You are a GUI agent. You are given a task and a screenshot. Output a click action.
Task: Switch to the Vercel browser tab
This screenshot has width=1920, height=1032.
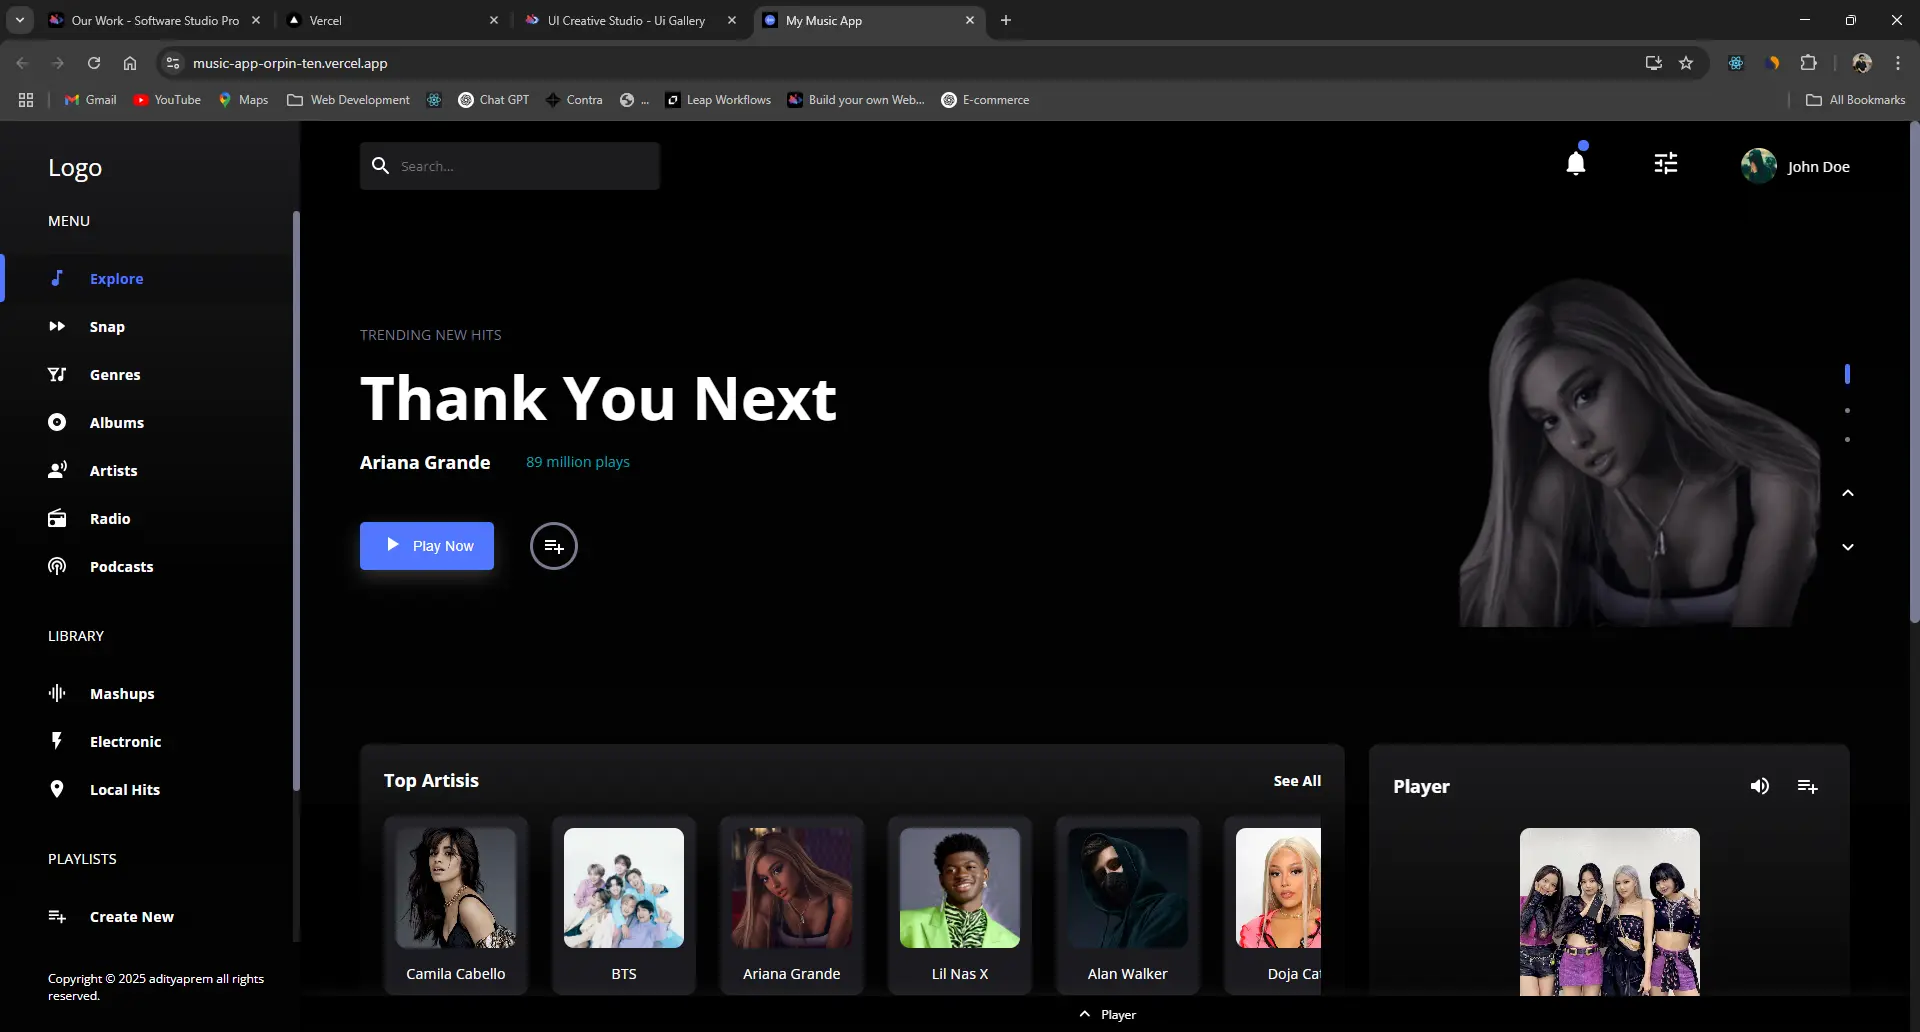(x=392, y=20)
